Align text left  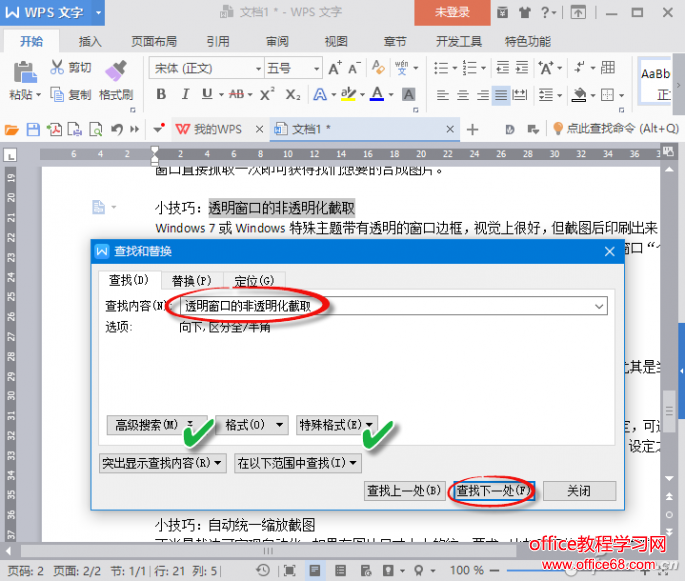pos(443,95)
